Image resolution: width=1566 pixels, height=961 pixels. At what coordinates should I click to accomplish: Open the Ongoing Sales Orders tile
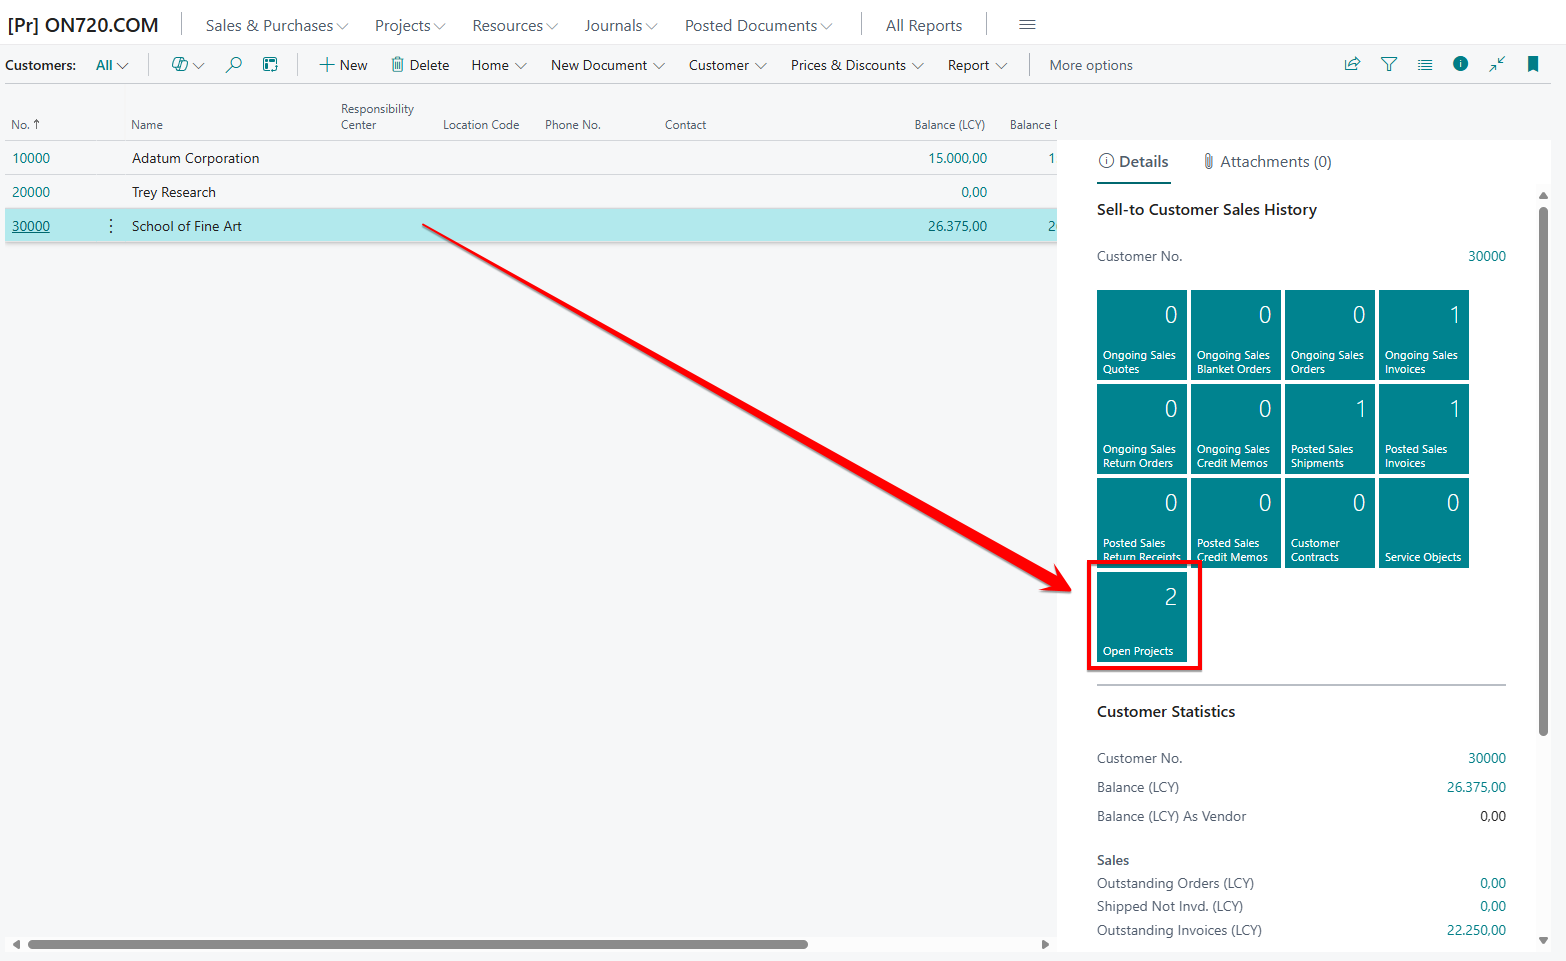[1330, 335]
